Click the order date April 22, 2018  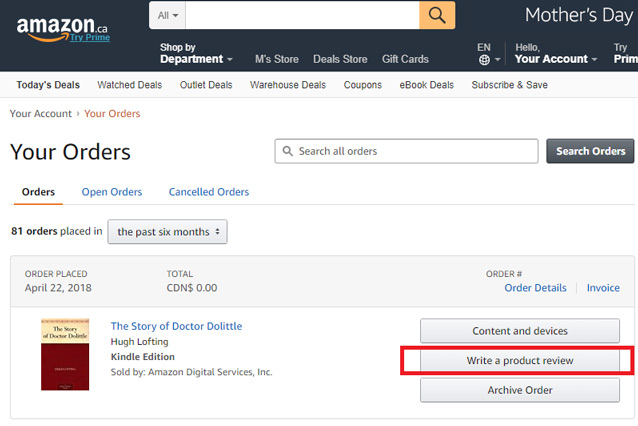(x=58, y=288)
